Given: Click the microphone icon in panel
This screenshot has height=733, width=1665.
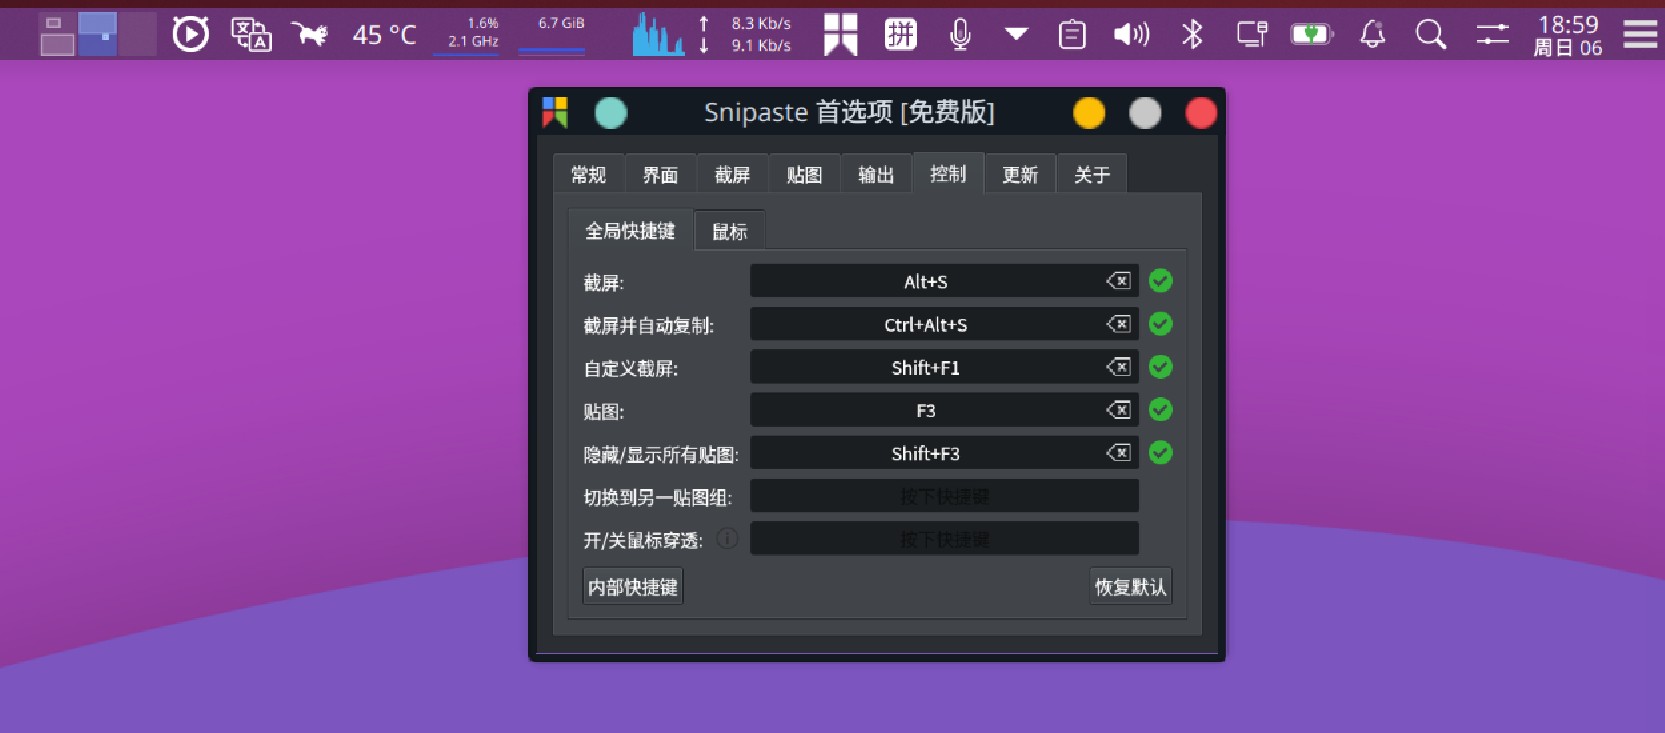Looking at the screenshot, I should point(960,35).
